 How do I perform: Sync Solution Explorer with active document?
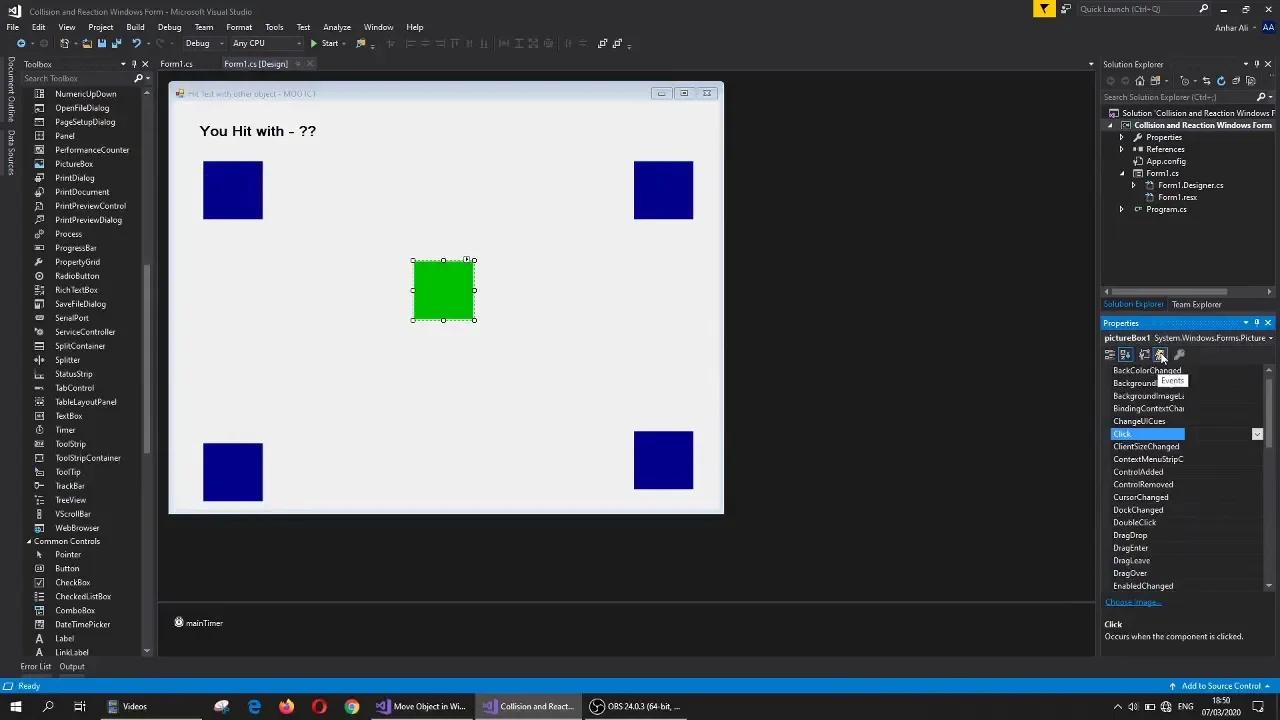click(1207, 81)
